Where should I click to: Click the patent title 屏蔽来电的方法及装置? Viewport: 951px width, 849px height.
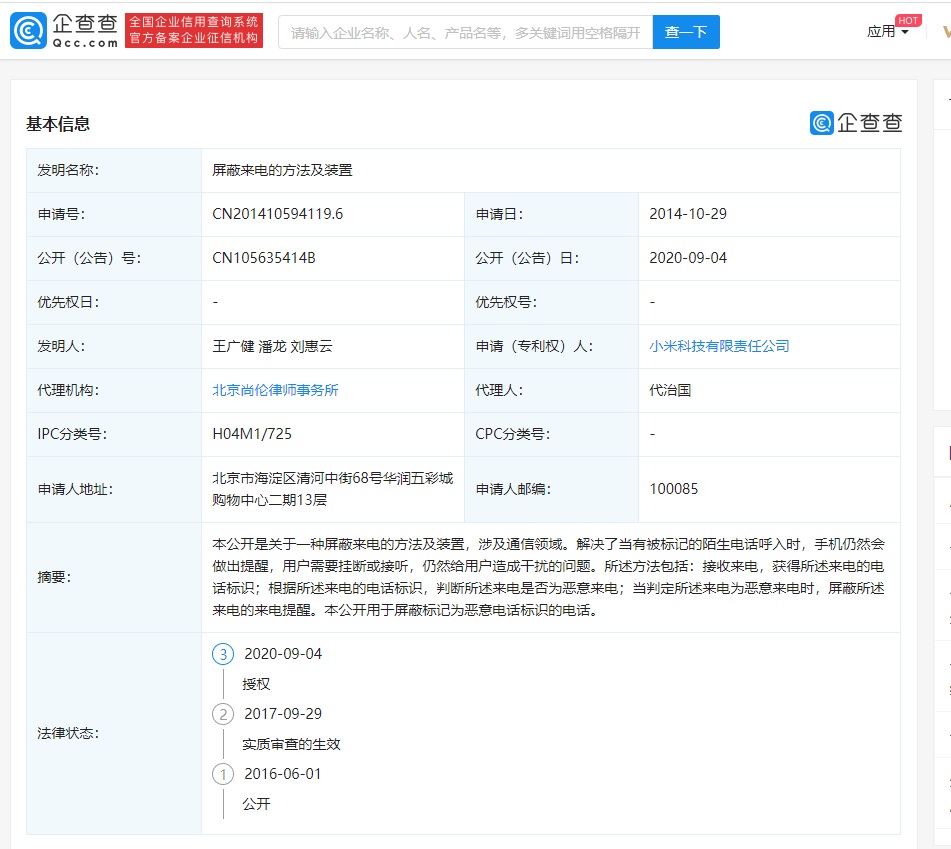tap(282, 170)
